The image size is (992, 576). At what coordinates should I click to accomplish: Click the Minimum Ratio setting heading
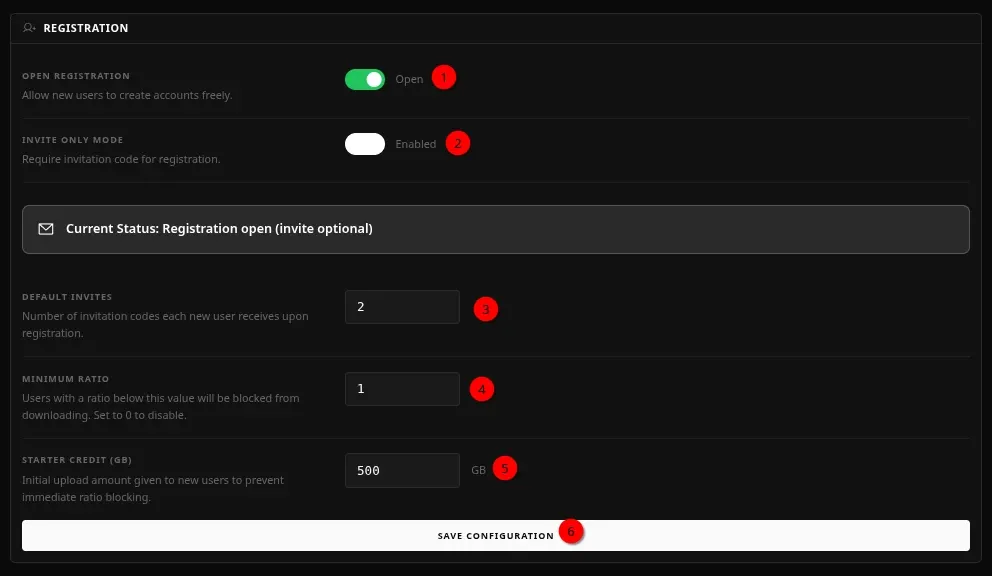point(66,379)
